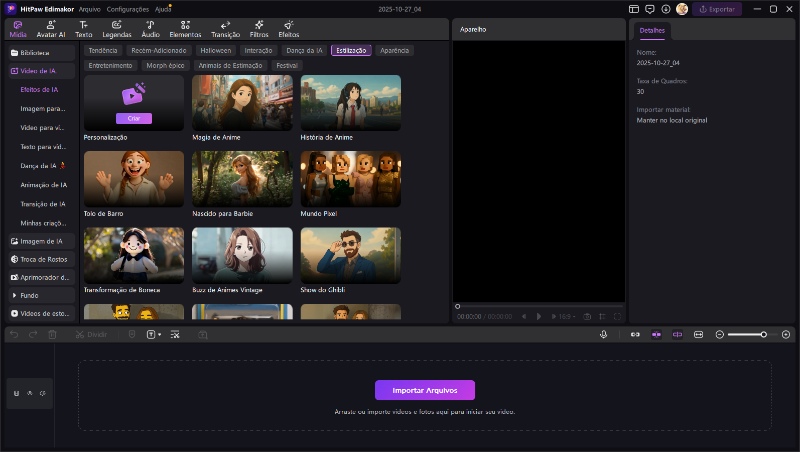Open the Filtros panel
Screen dimensions: 800x452
pyautogui.click(x=258, y=28)
